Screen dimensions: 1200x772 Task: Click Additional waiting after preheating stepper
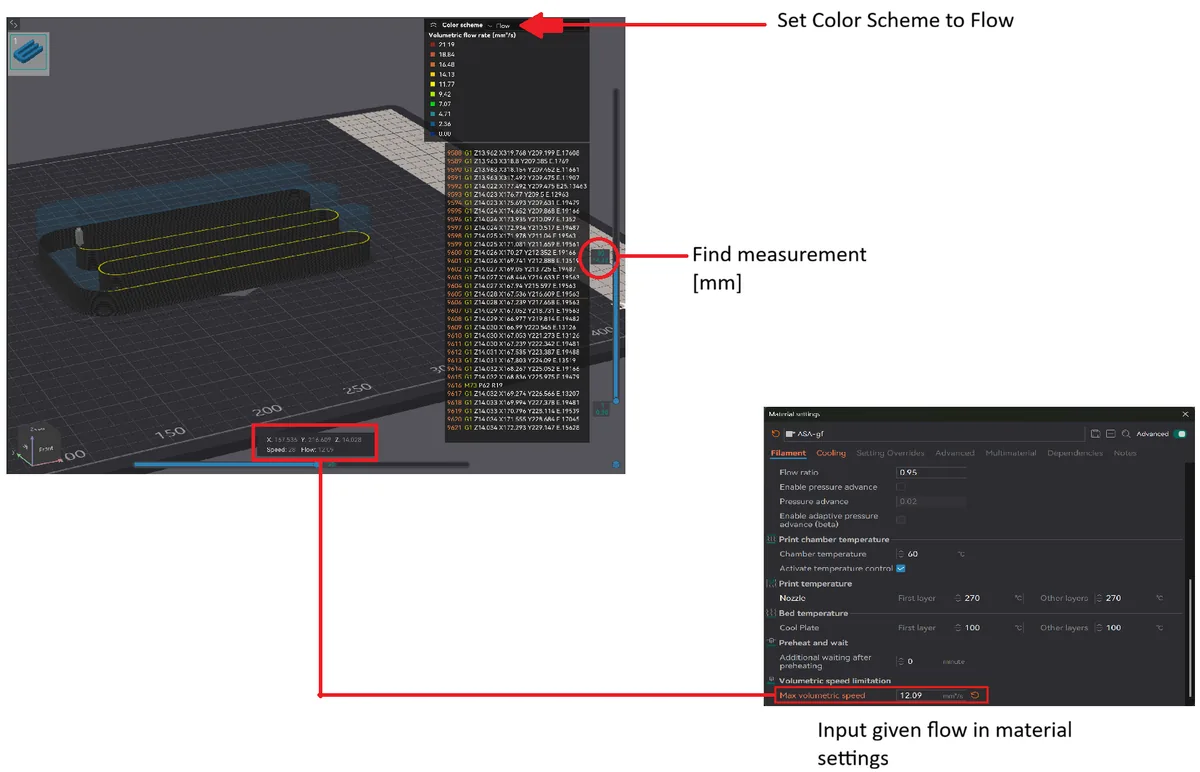click(x=901, y=661)
